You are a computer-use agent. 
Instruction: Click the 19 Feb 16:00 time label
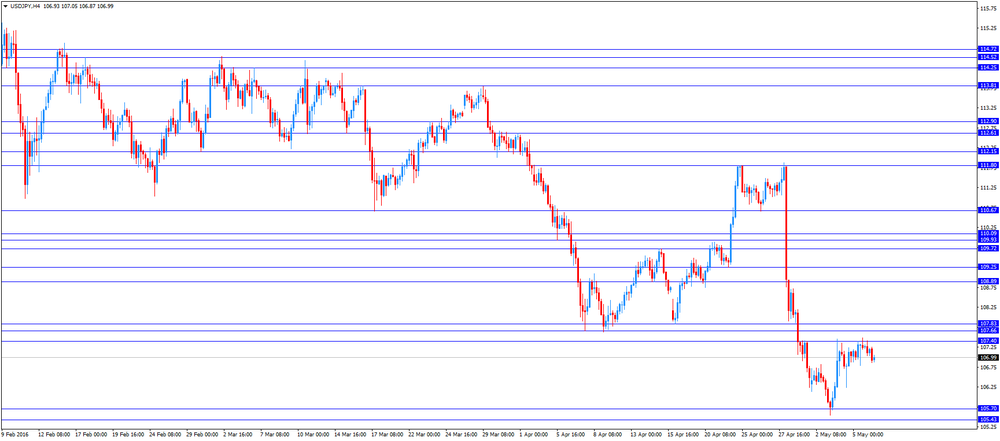129,435
